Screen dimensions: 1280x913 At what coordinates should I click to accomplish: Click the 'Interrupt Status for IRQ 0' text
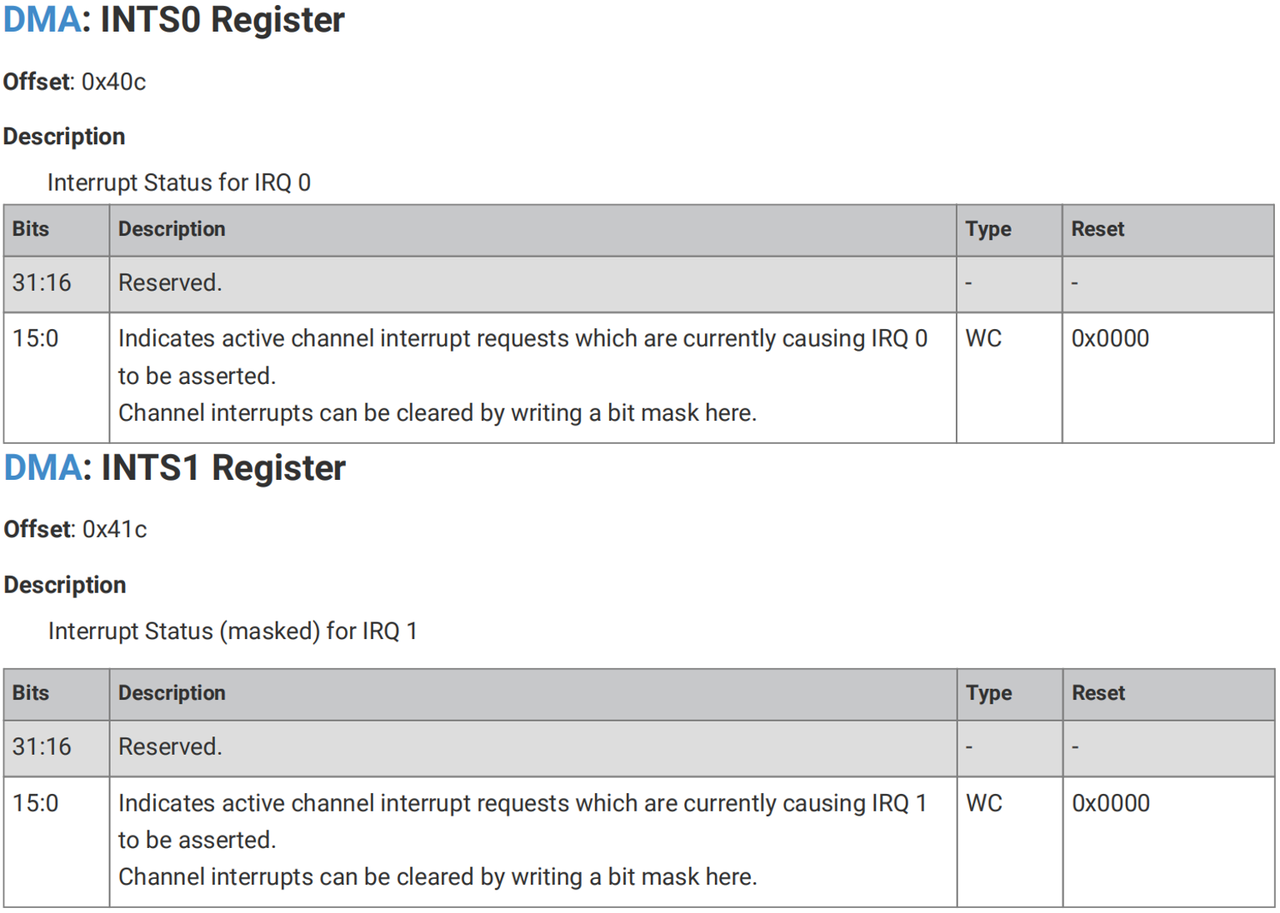(179, 183)
